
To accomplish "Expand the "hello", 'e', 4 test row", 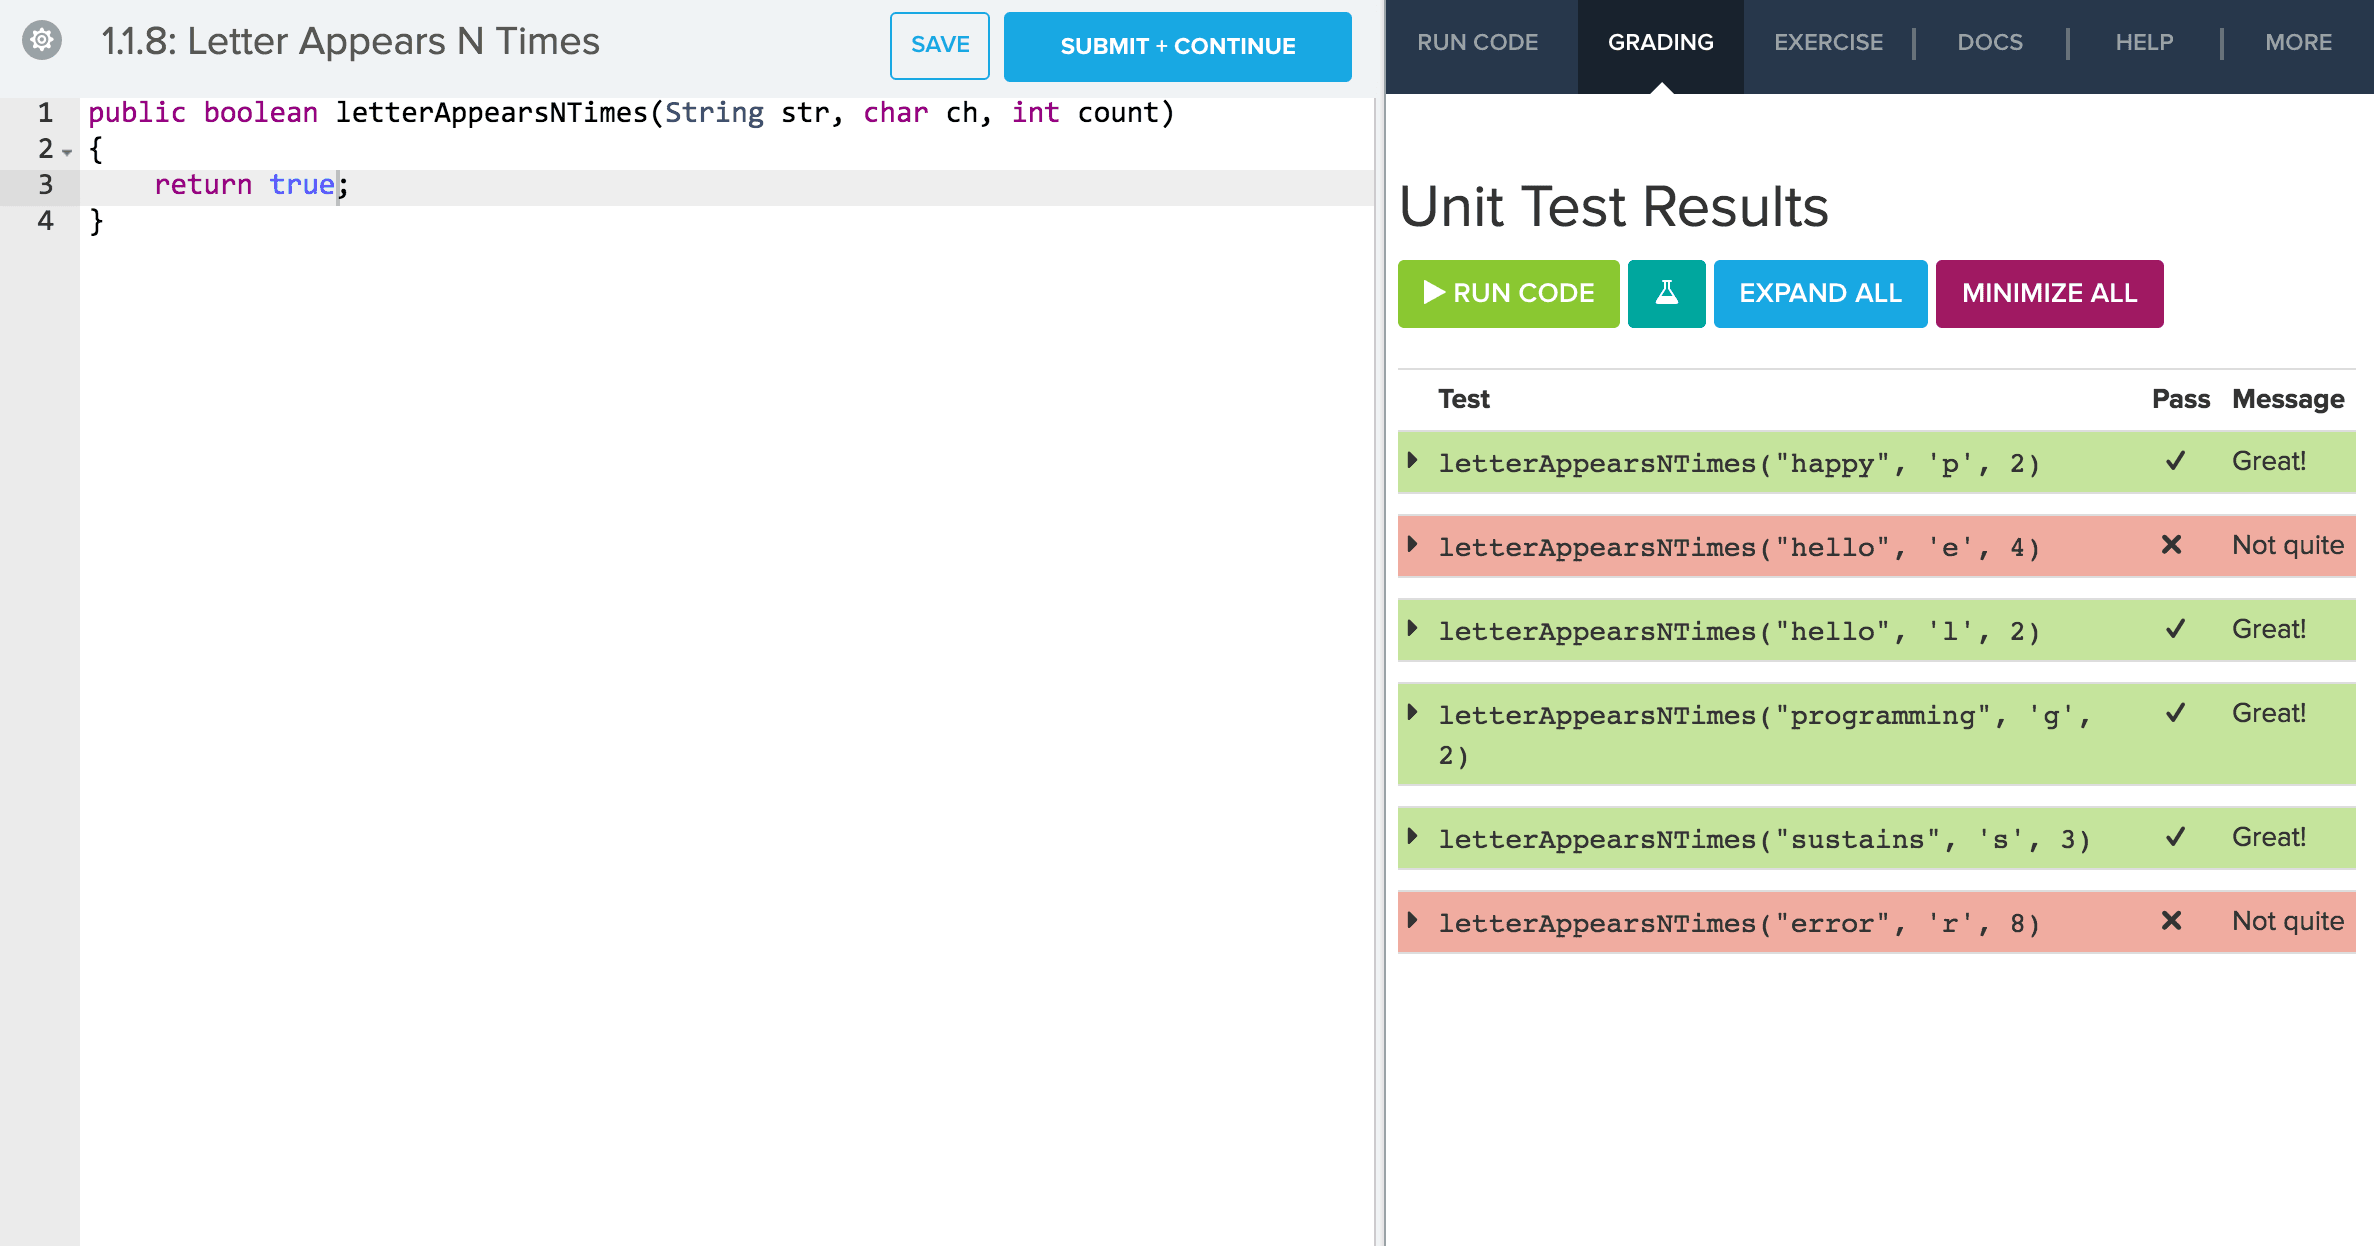I will 1412,545.
